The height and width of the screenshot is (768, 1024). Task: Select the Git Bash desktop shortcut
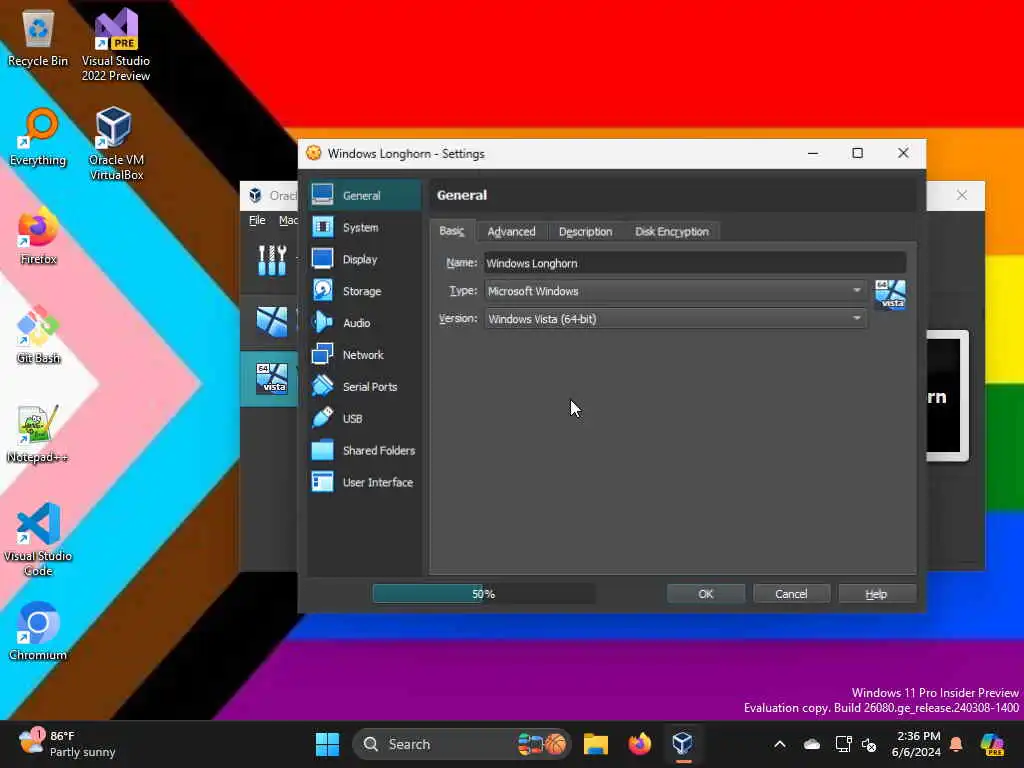(38, 334)
